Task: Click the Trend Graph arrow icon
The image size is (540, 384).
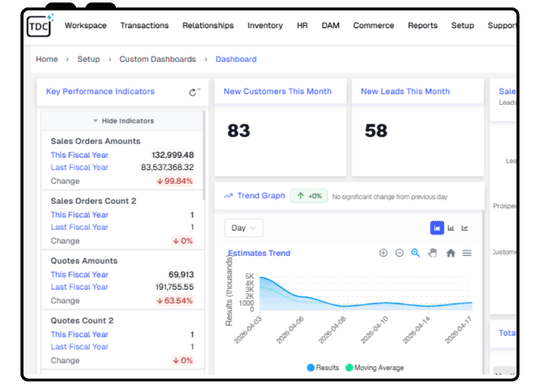Action: point(228,196)
